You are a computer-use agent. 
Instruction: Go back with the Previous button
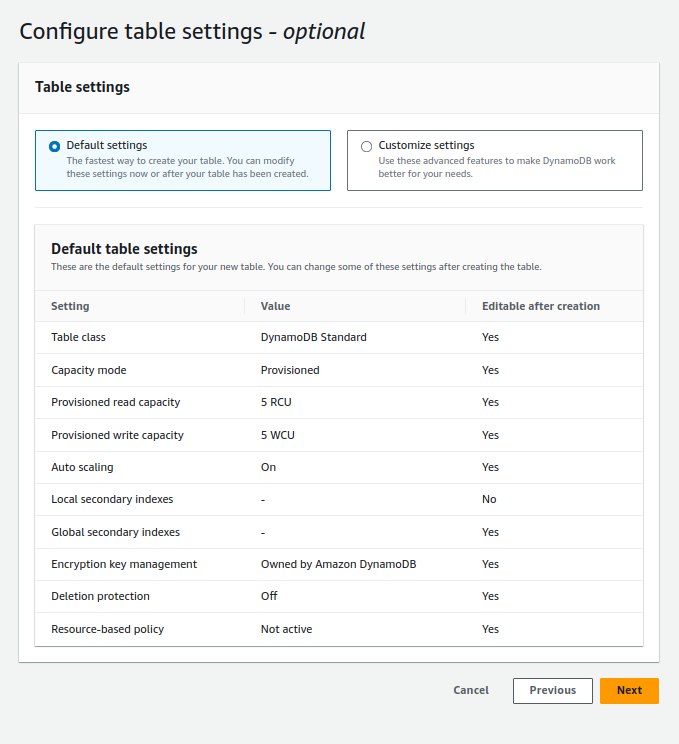click(x=553, y=690)
